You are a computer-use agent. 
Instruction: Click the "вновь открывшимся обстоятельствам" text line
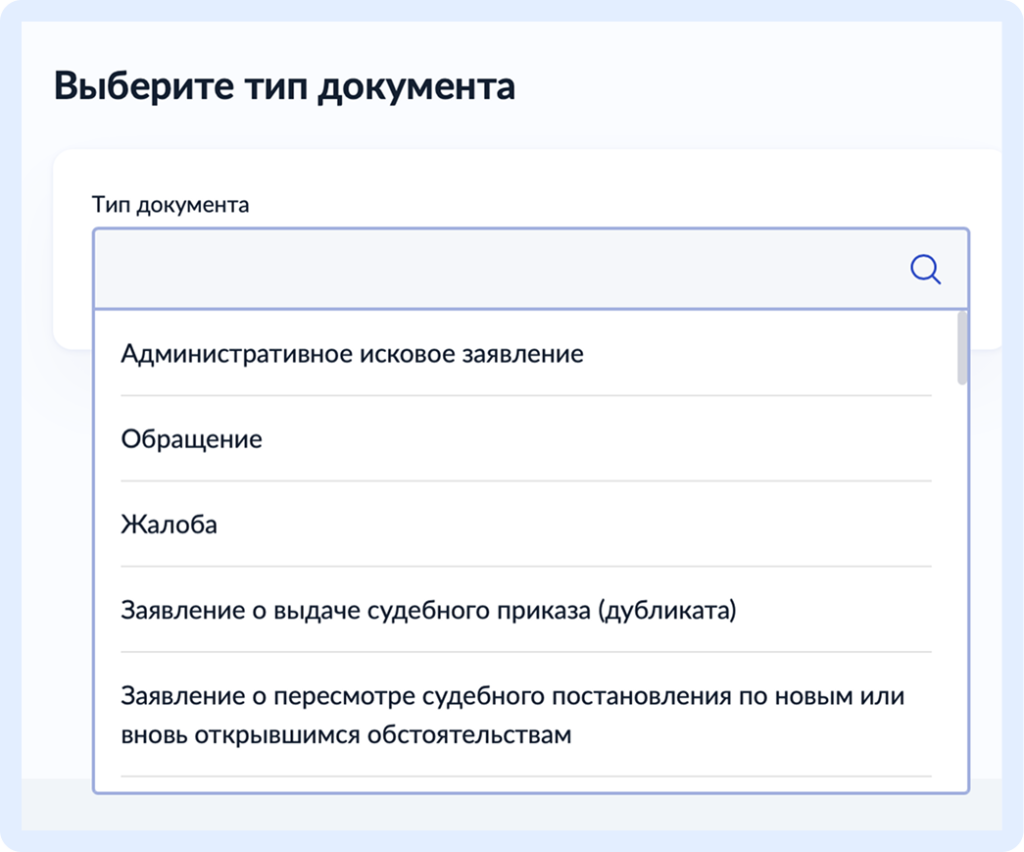point(346,736)
